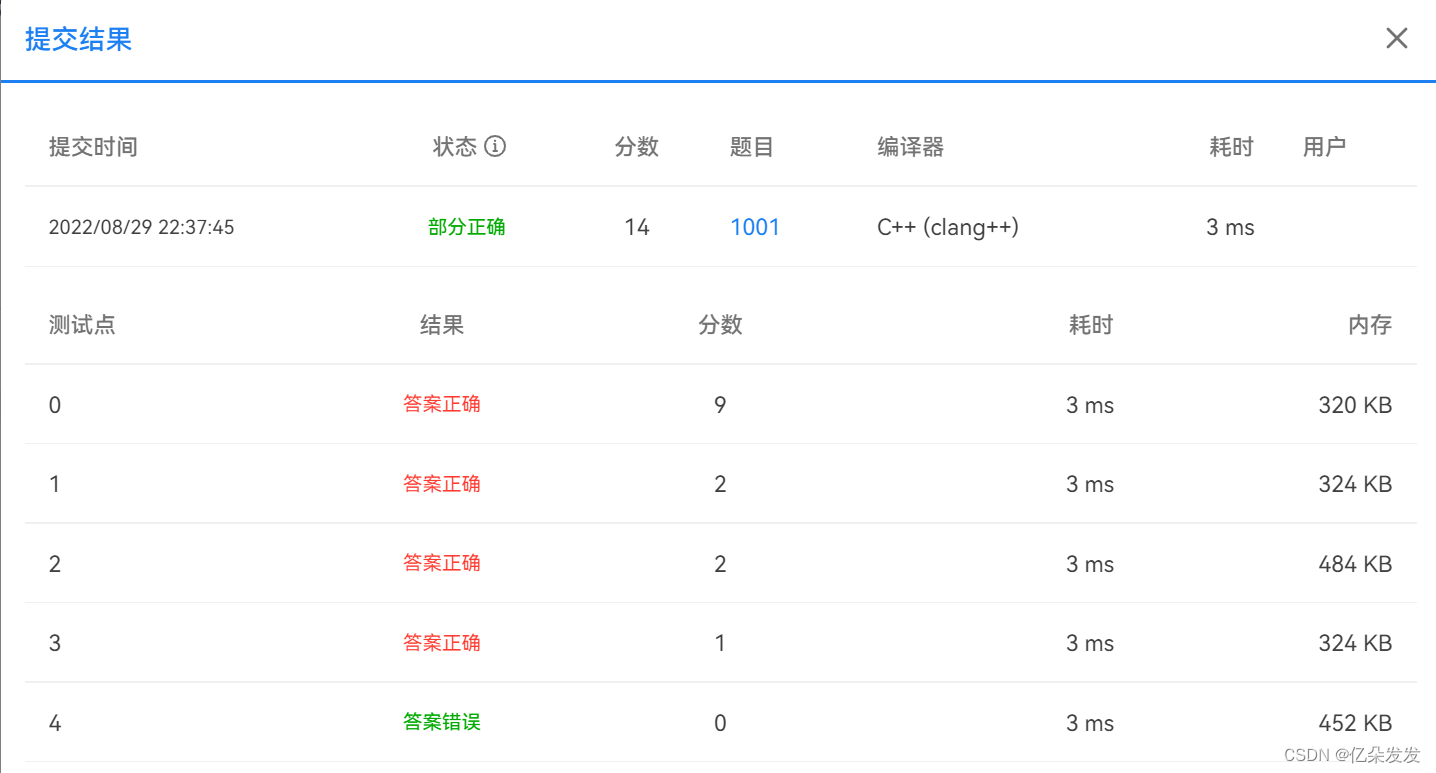Click test point number 2
The height and width of the screenshot is (773, 1436).
(55, 564)
